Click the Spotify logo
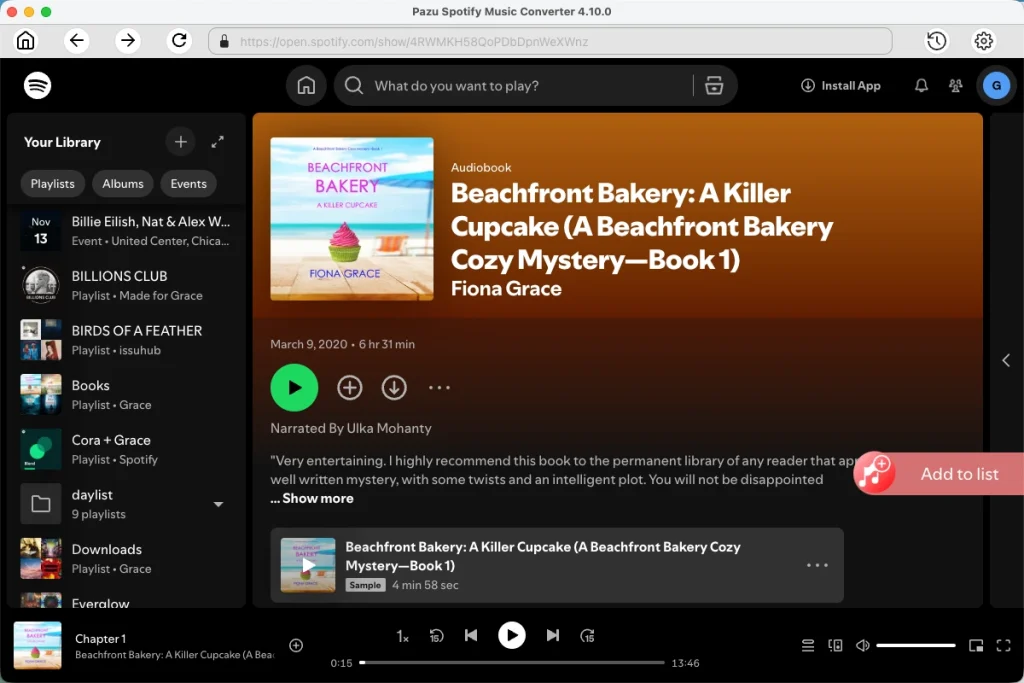This screenshot has height=683, width=1024. click(x=37, y=86)
